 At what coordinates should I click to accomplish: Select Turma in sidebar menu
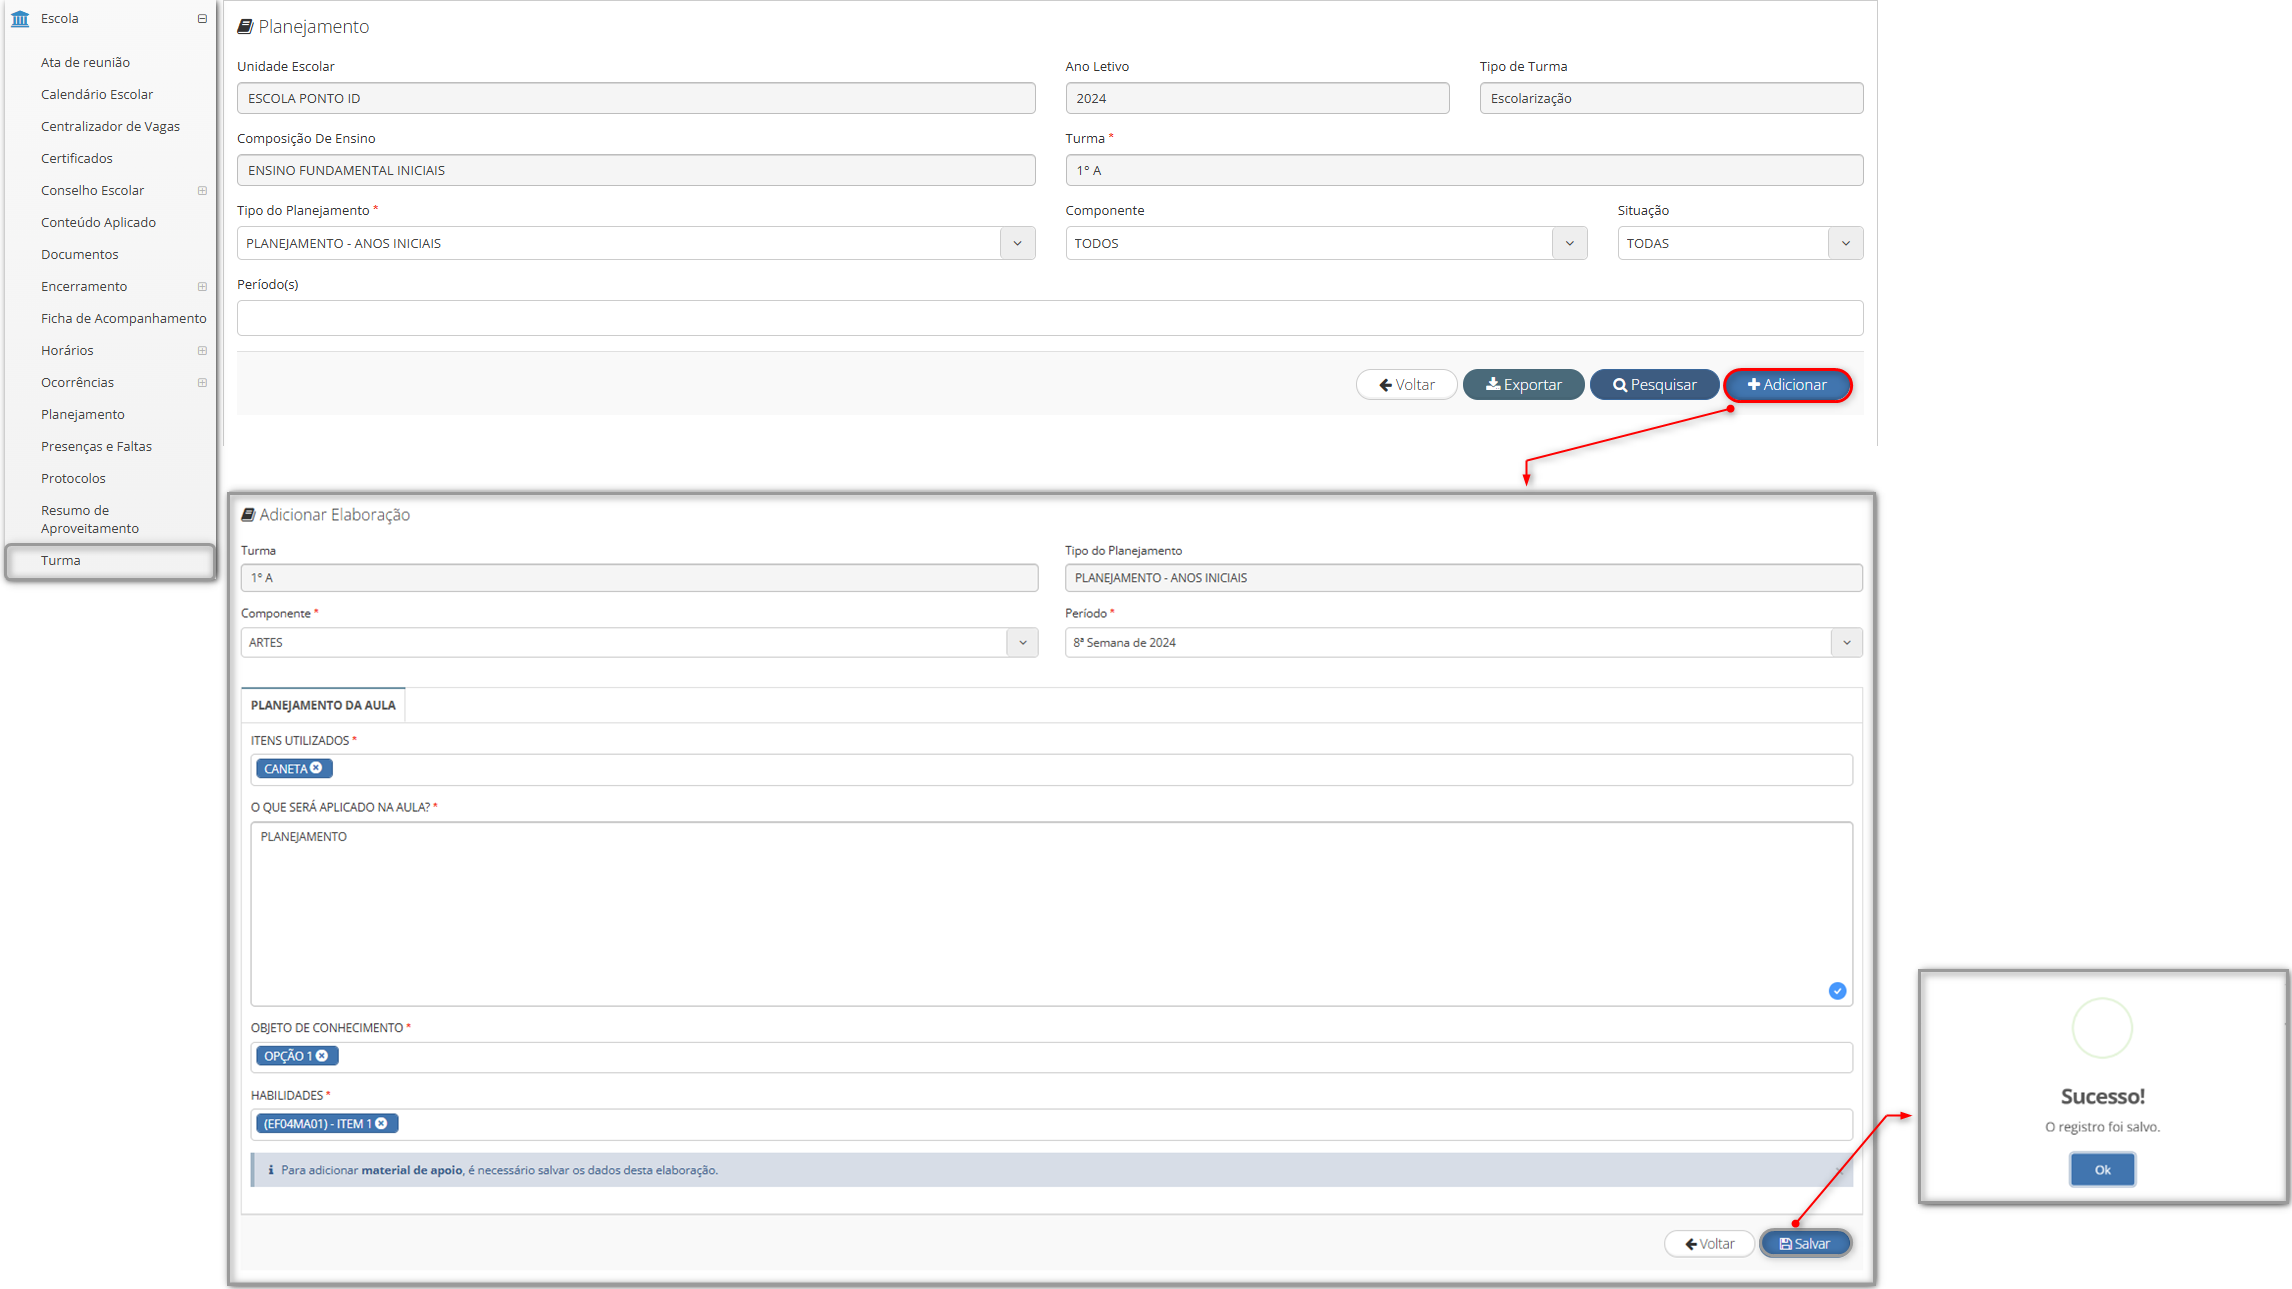pos(110,561)
